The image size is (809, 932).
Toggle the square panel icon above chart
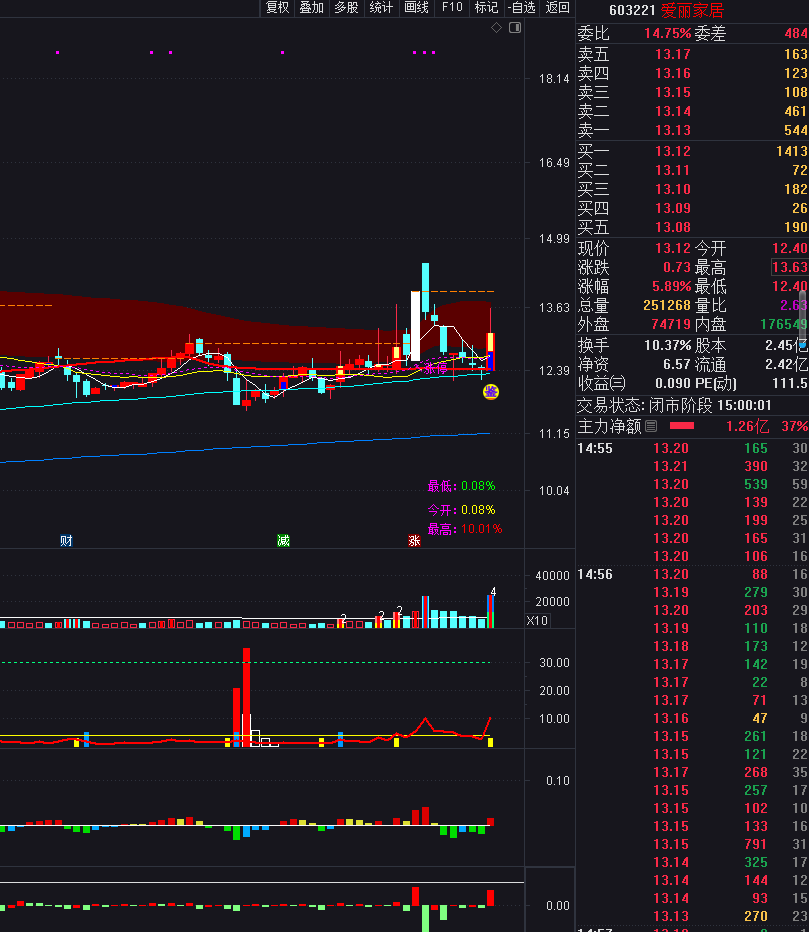pyautogui.click(x=515, y=28)
